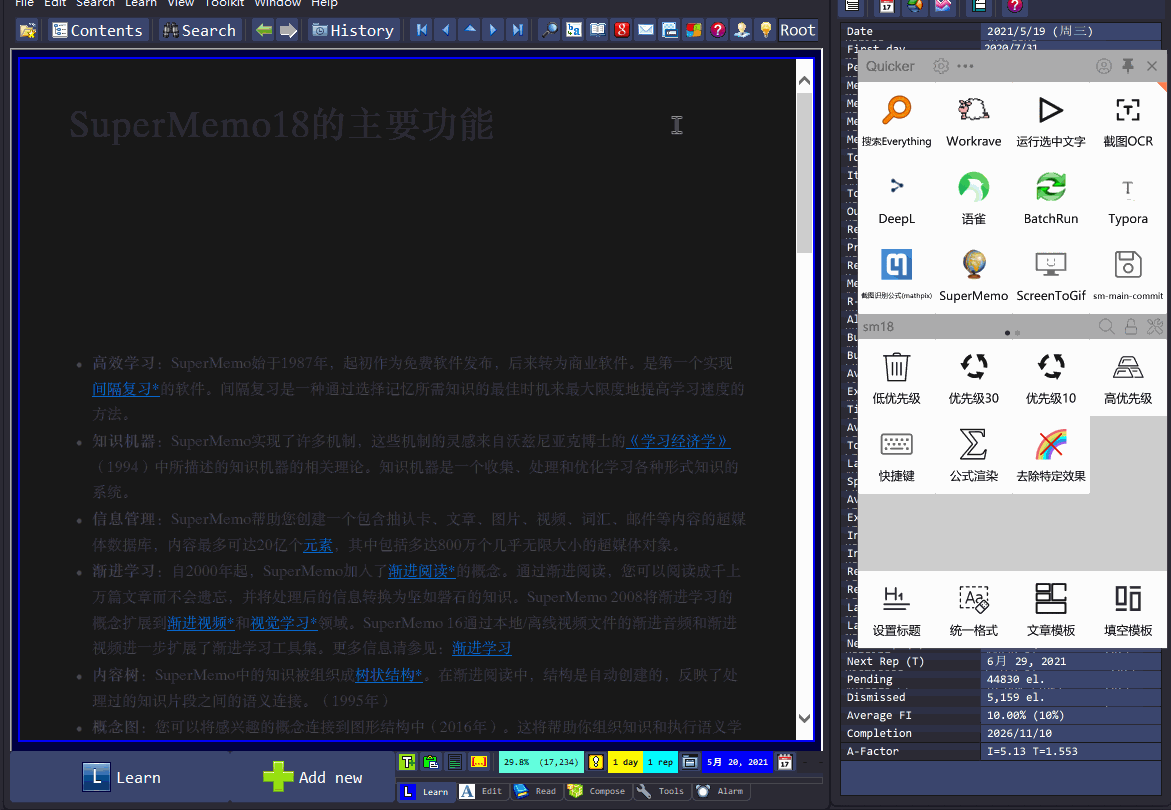The image size is (1171, 810).
Task: Click the light bulb icon
Action: 765,31
